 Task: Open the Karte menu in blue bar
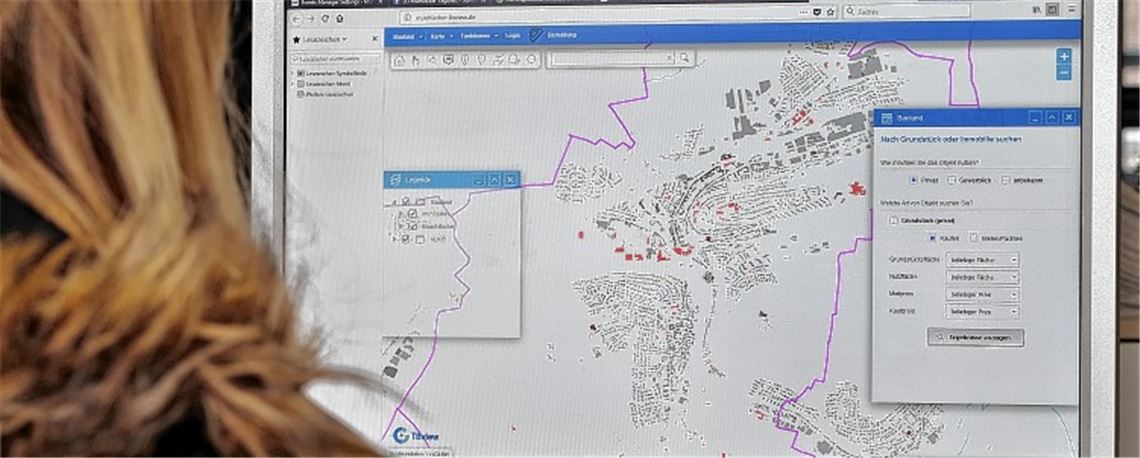pyautogui.click(x=439, y=35)
